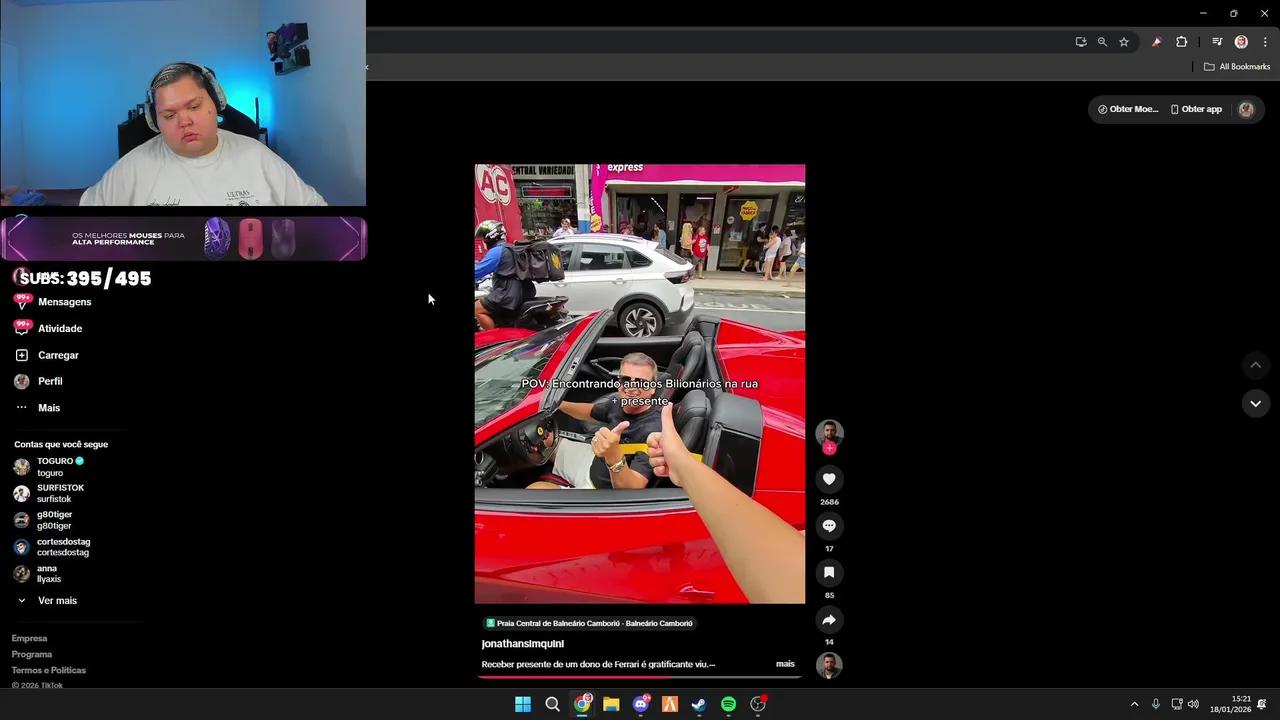
Task: Expand the caption by clicking mais
Action: 785,663
